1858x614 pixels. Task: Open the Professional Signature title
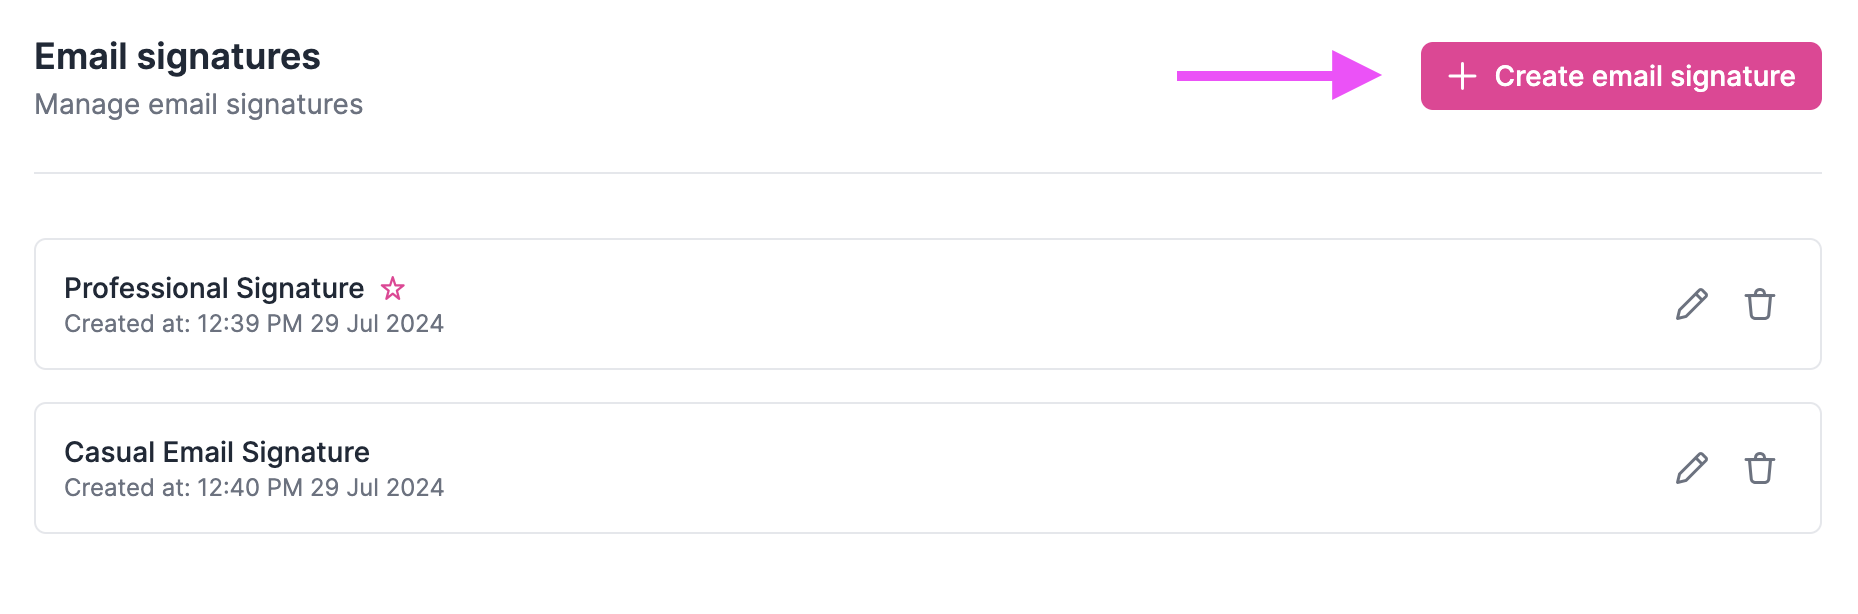coord(214,288)
